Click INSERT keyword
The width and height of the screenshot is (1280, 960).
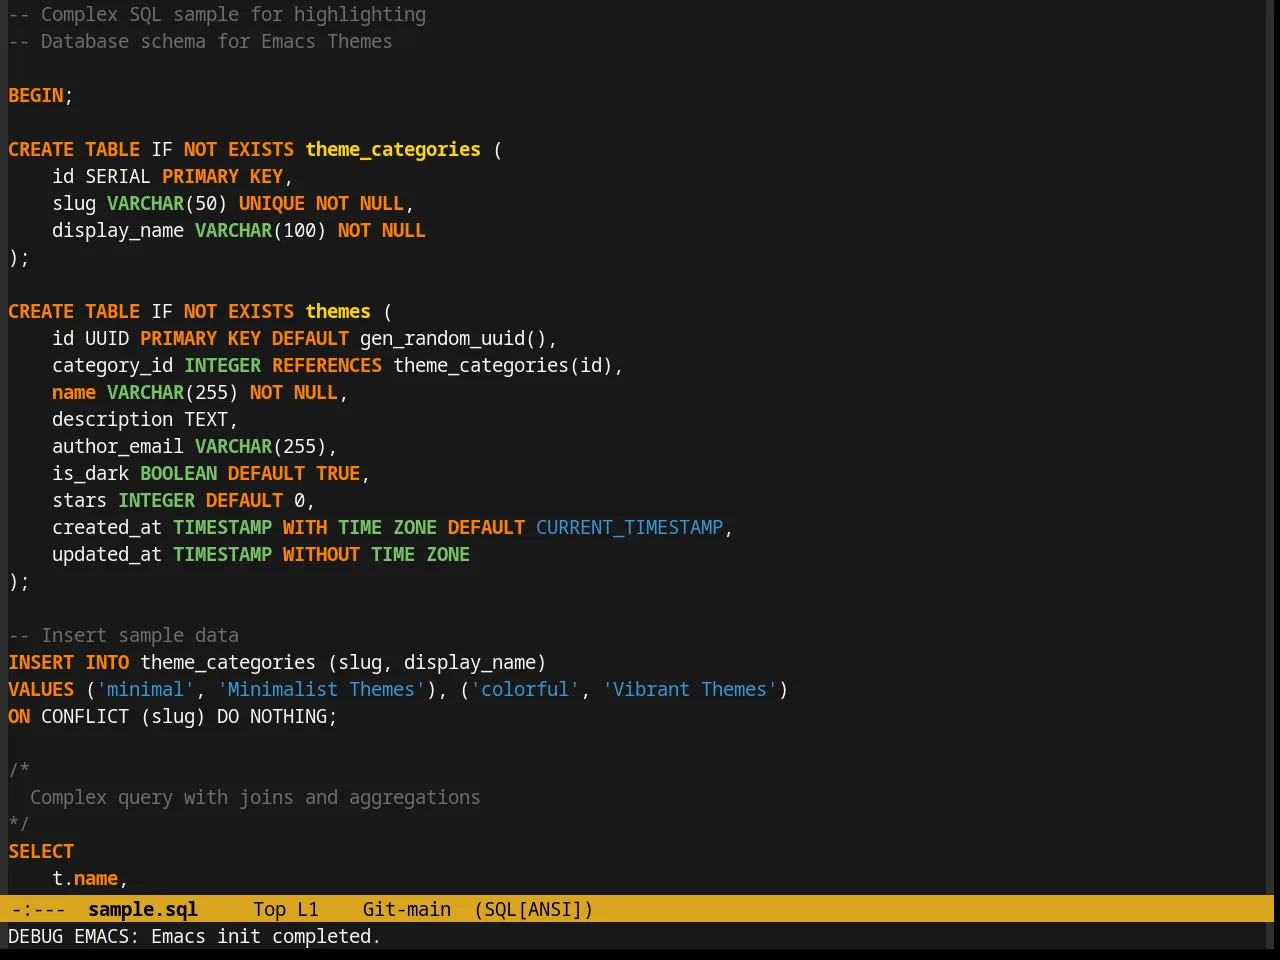(x=41, y=662)
